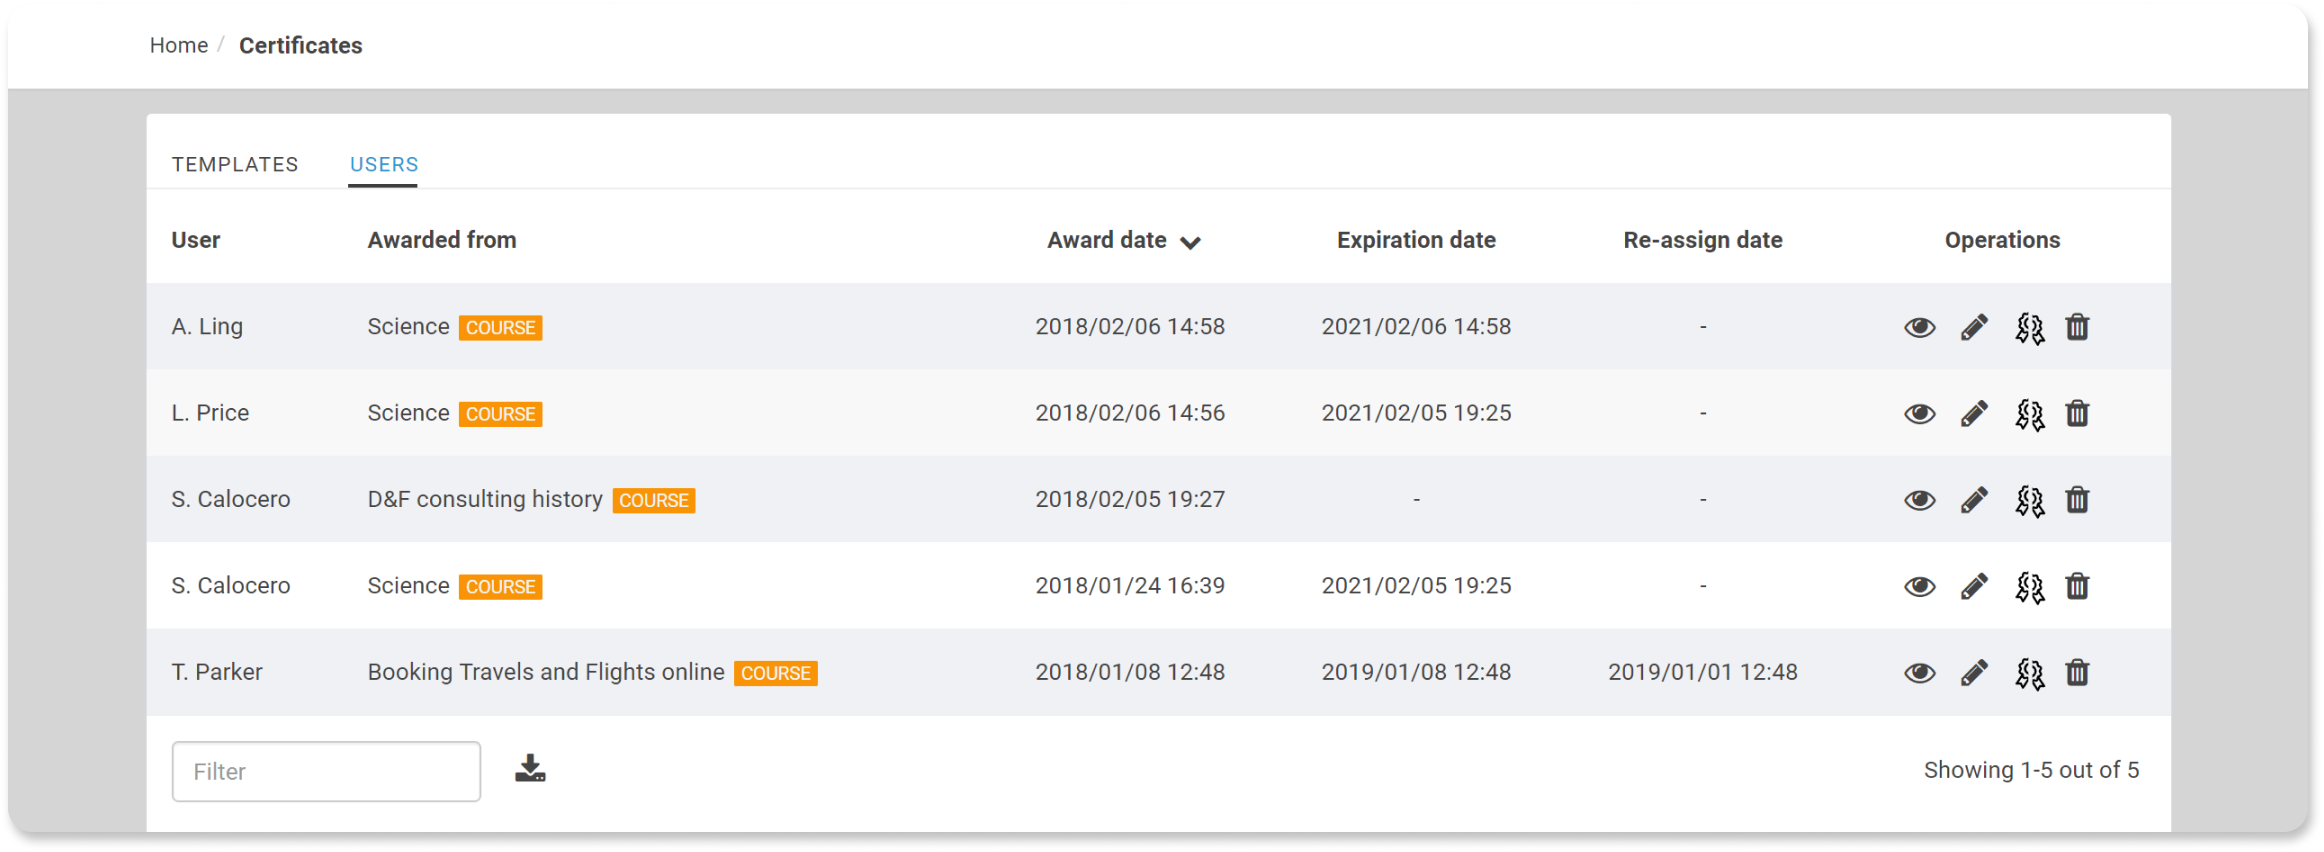The image size is (2324, 852).
Task: Edit T. Parker's certificate with pencil icon
Action: pyautogui.click(x=1974, y=673)
